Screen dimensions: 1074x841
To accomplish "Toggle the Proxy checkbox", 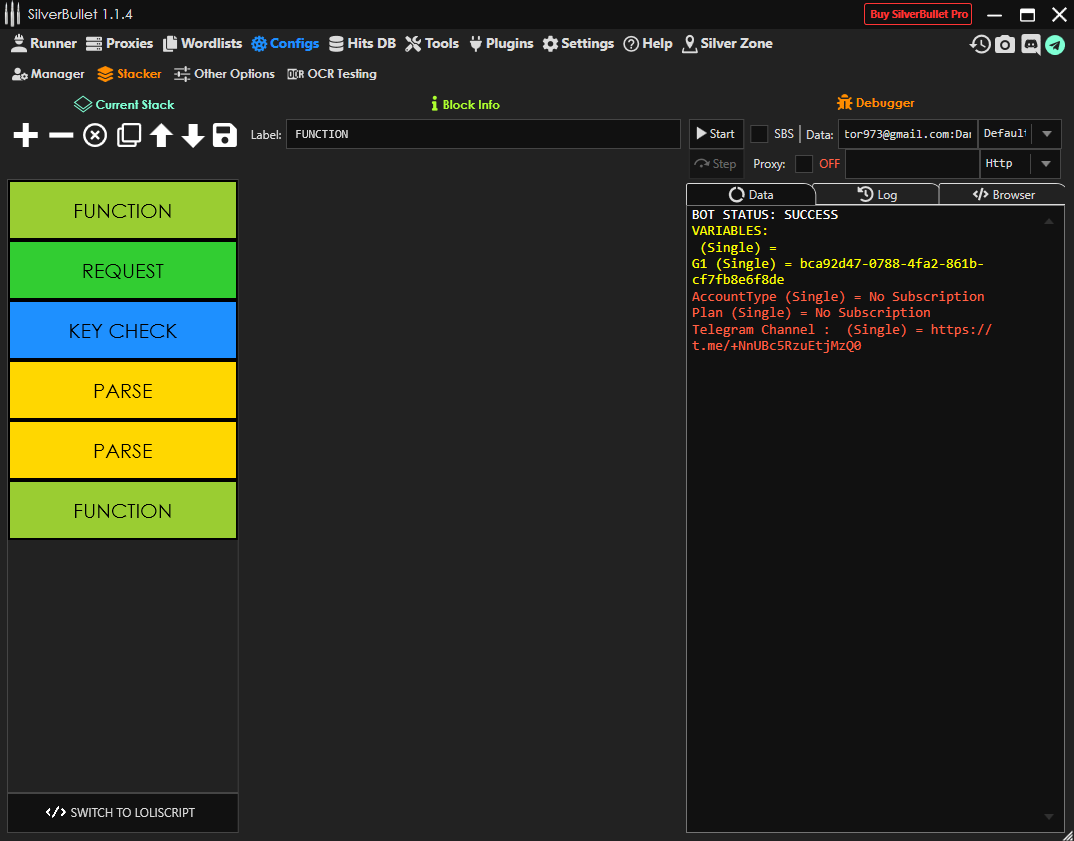I will coord(804,164).
